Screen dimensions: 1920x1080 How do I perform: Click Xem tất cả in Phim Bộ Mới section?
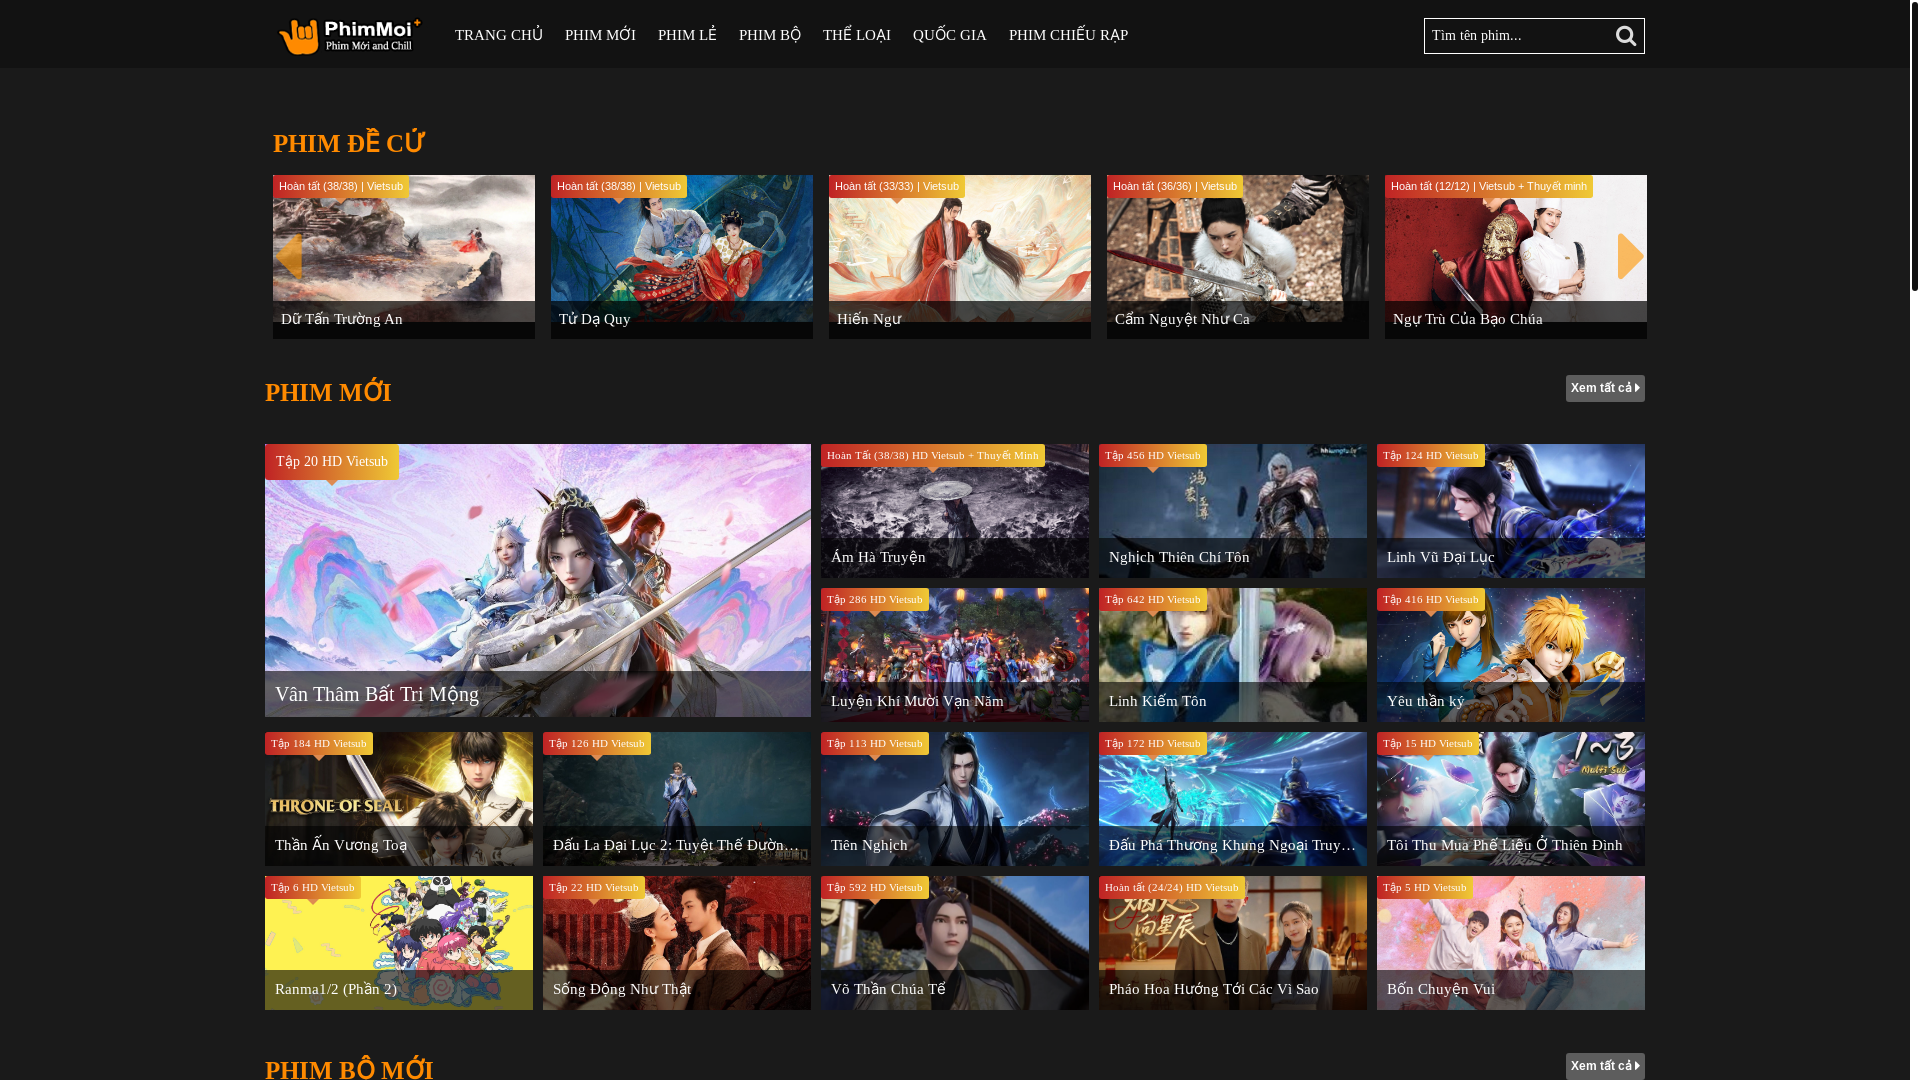tap(1605, 1066)
